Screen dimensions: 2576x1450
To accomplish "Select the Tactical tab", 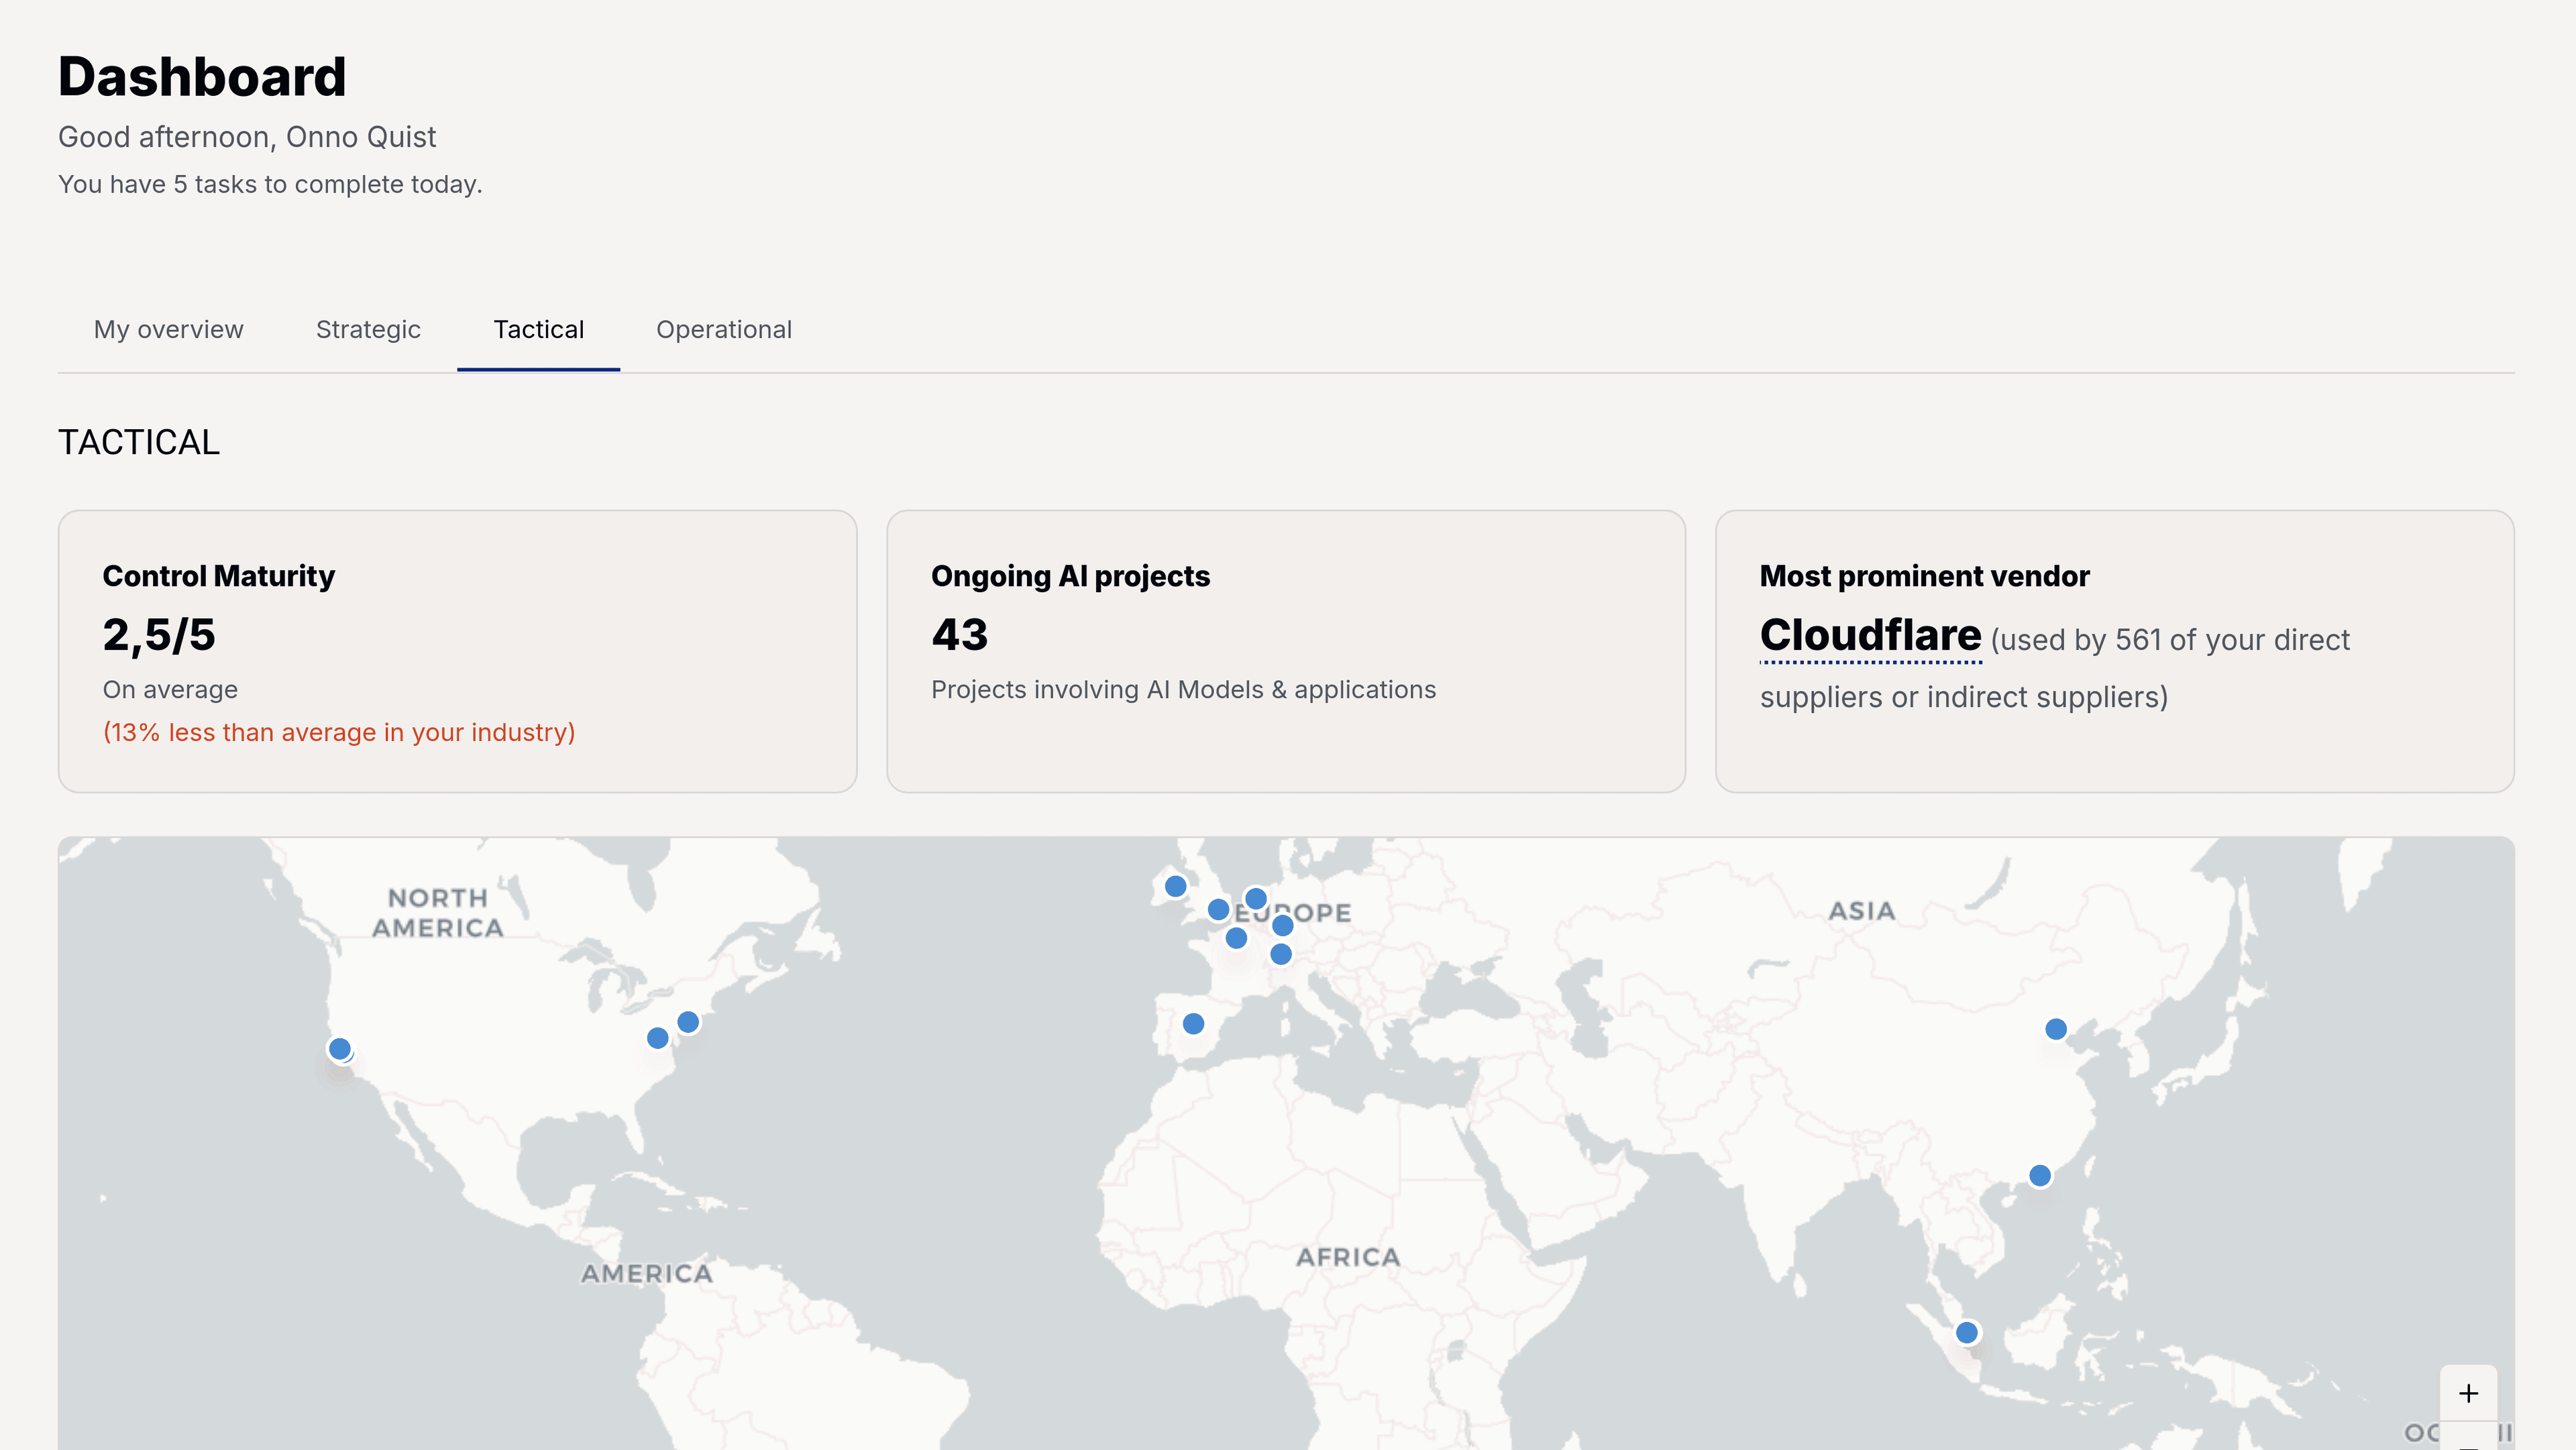I will 538,330.
